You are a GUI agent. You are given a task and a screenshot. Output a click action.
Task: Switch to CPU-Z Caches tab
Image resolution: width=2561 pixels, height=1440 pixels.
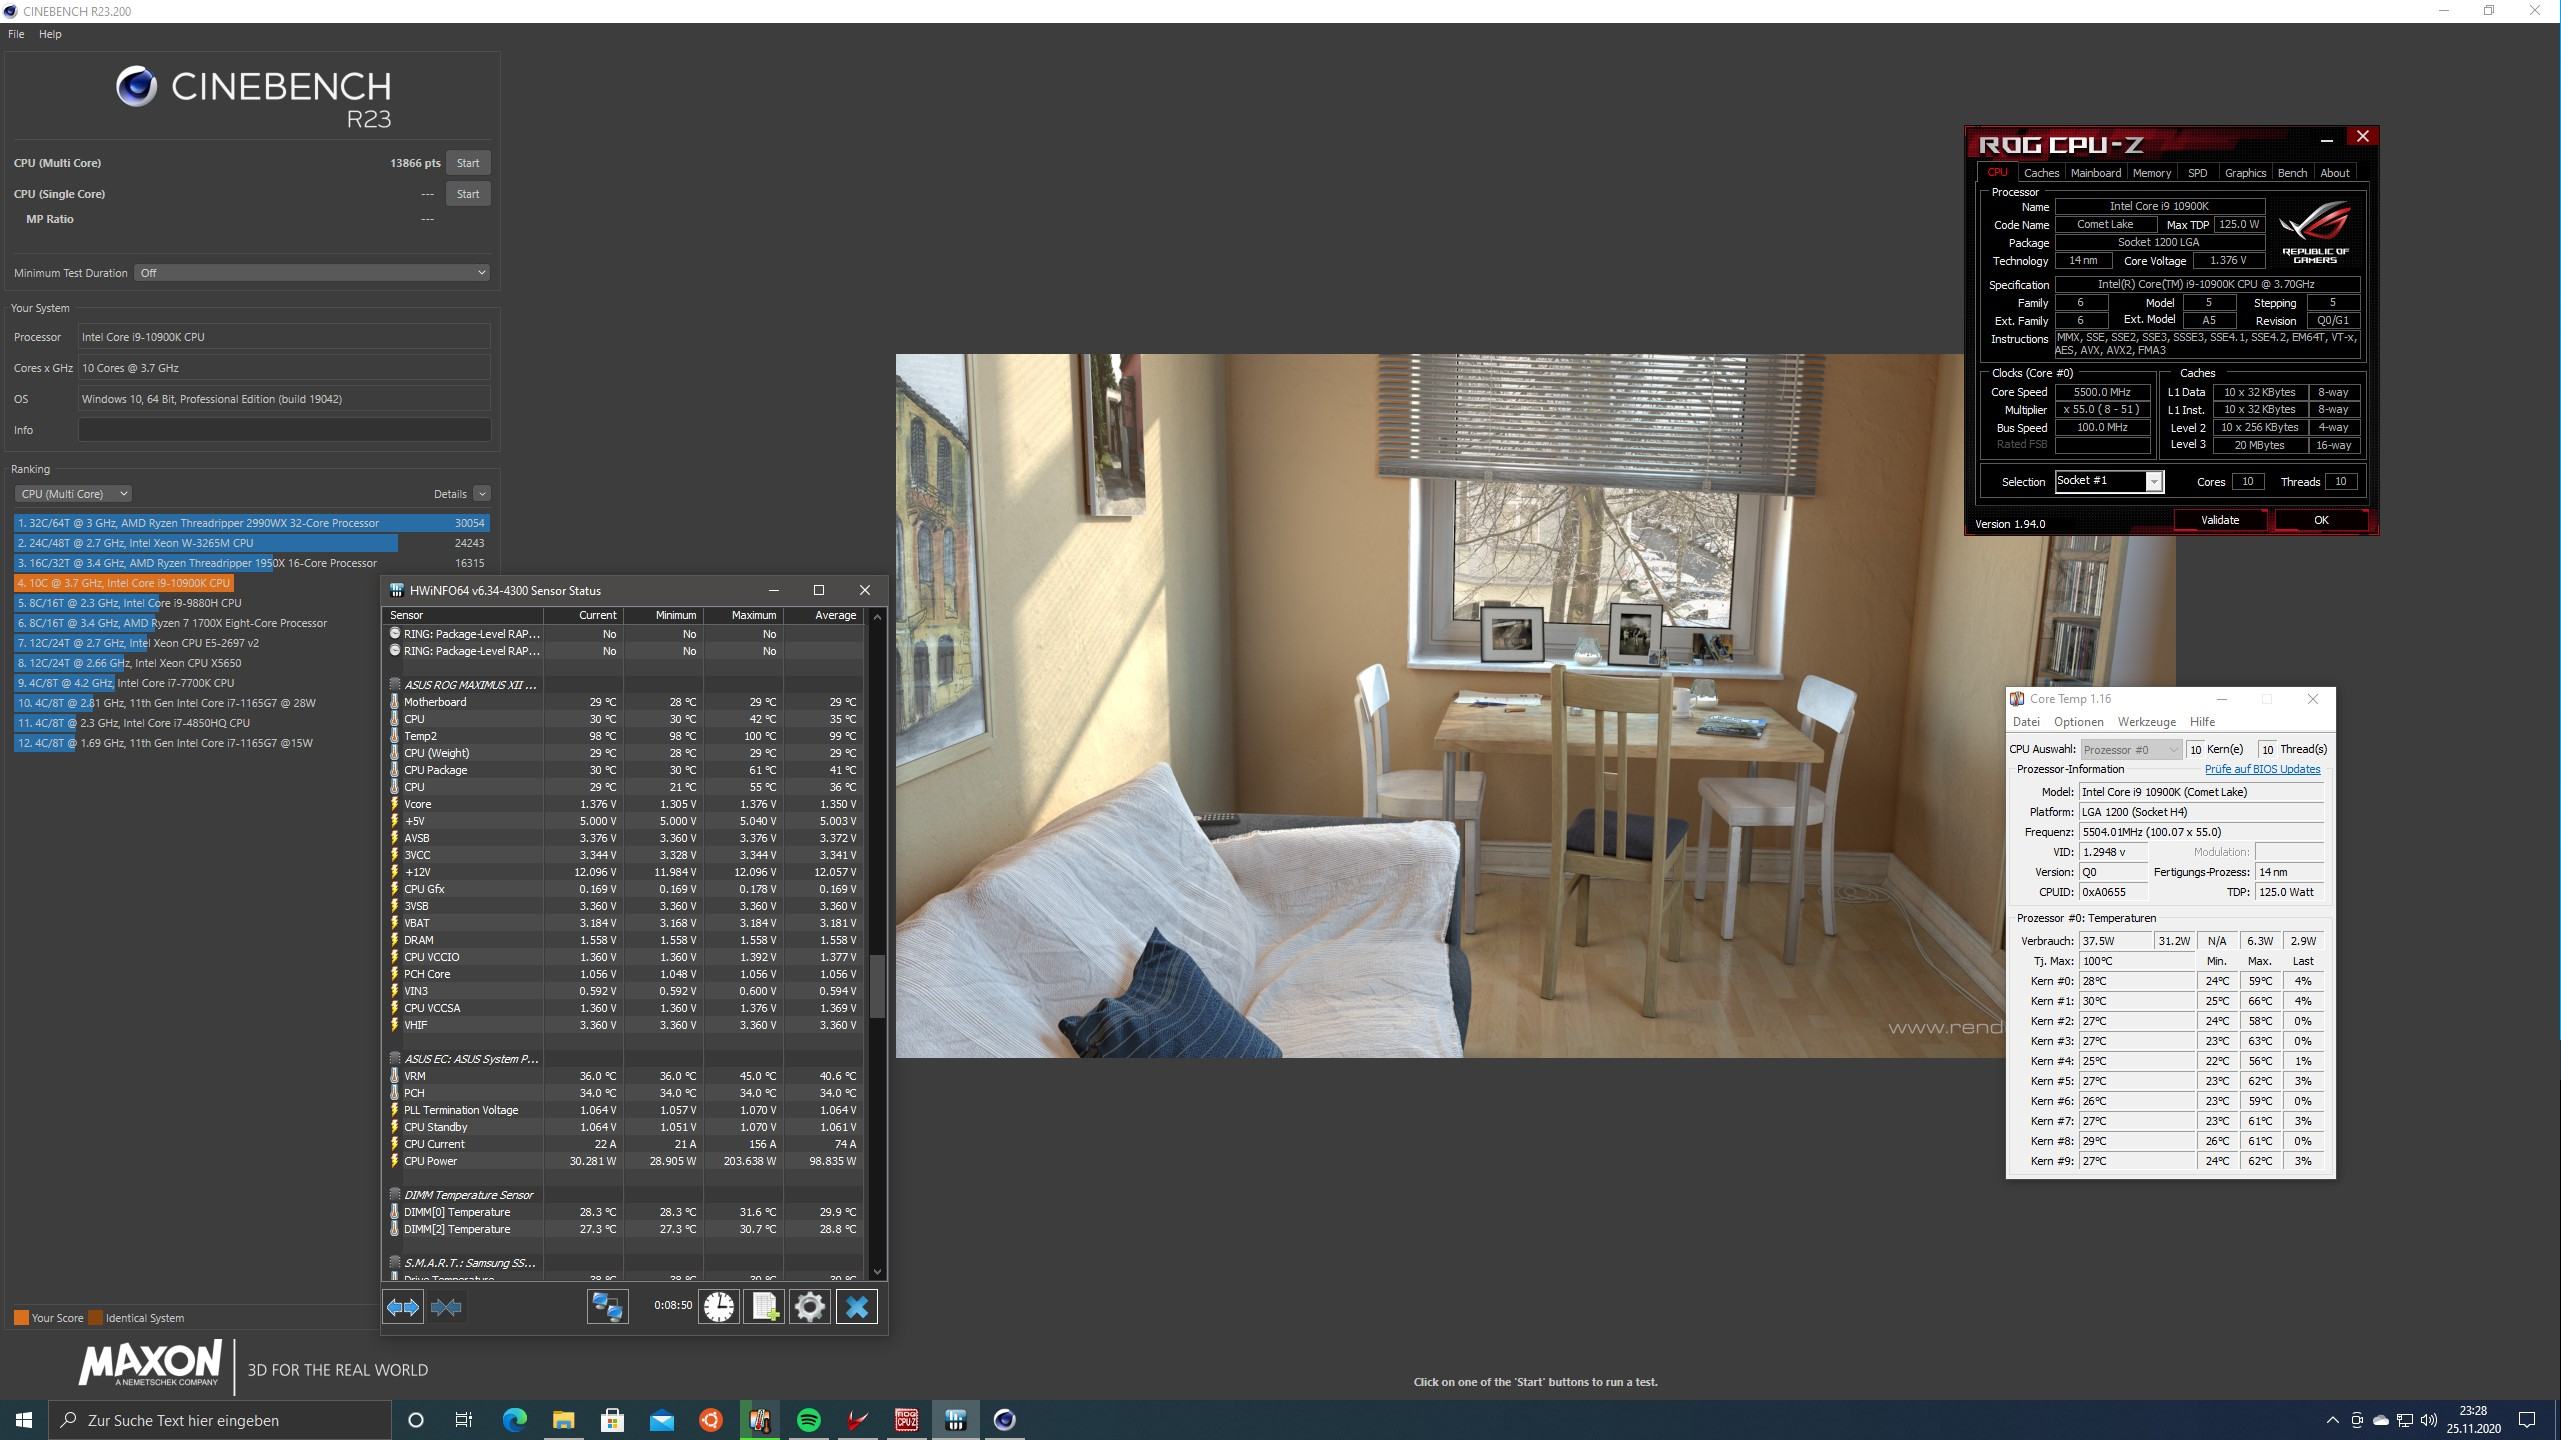2041,173
